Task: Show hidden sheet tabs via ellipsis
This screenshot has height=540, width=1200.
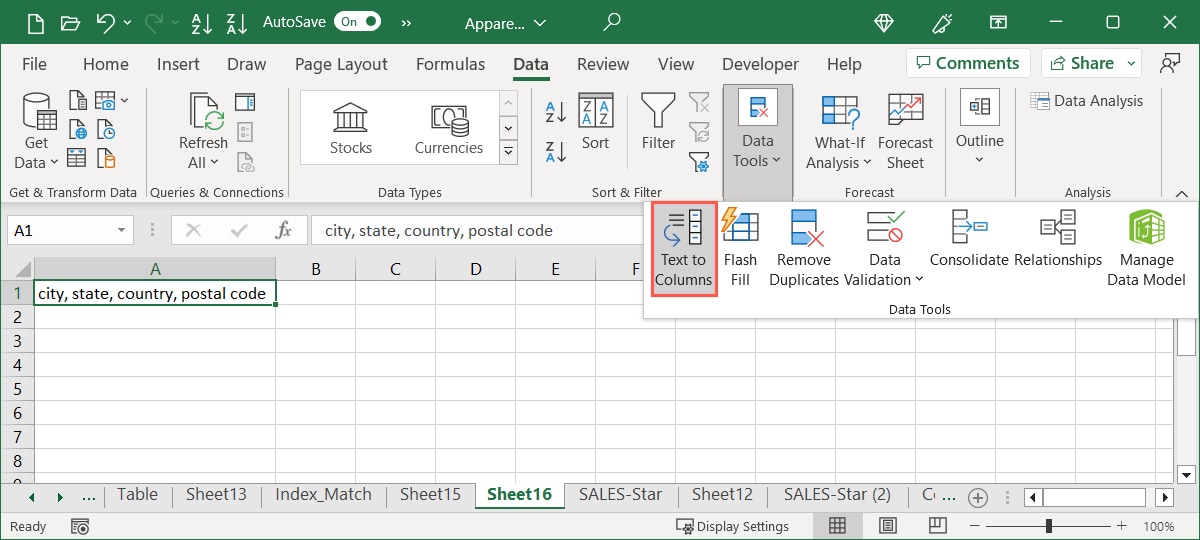Action: [x=88, y=495]
